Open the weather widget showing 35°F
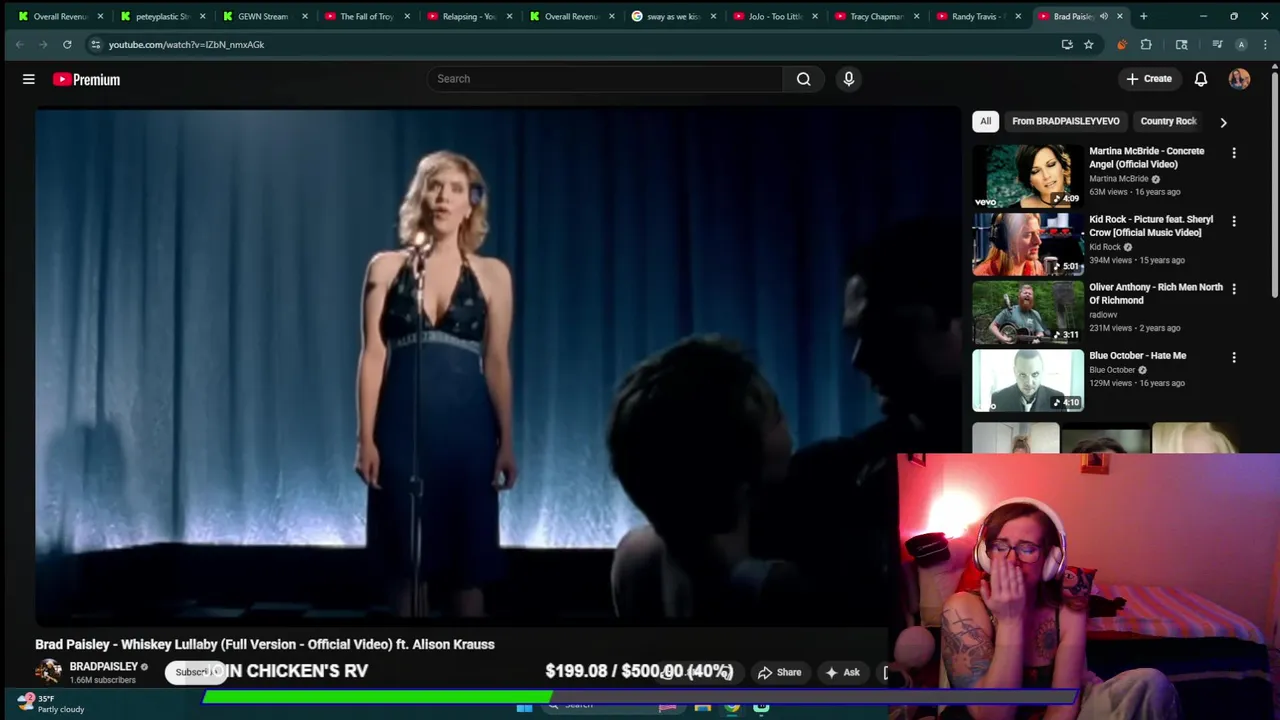1280x720 pixels. [50, 704]
